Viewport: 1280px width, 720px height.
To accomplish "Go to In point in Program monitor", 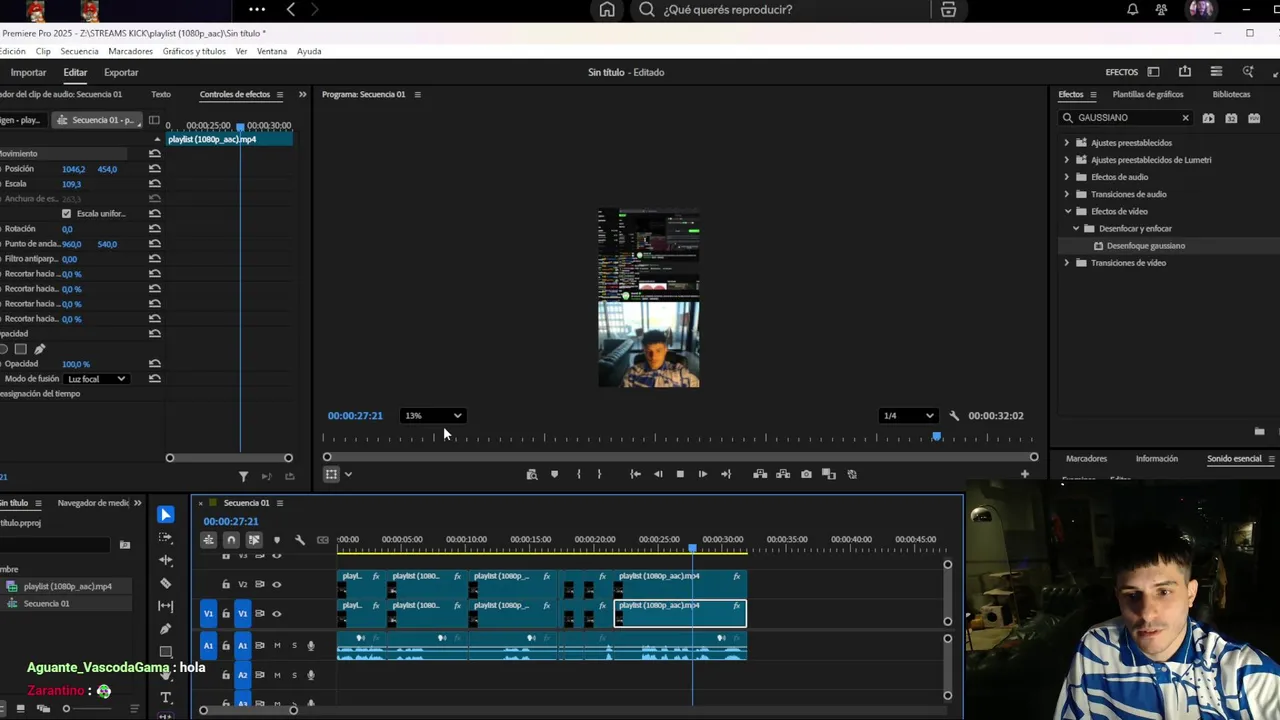I will coord(635,474).
